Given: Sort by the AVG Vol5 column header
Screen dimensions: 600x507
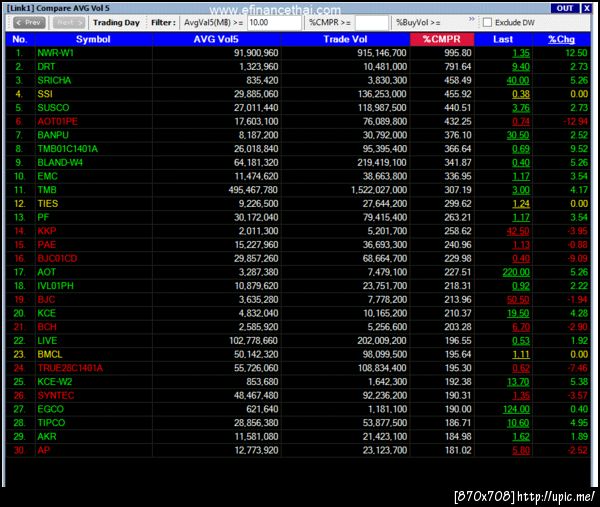Looking at the screenshot, I should [216, 39].
